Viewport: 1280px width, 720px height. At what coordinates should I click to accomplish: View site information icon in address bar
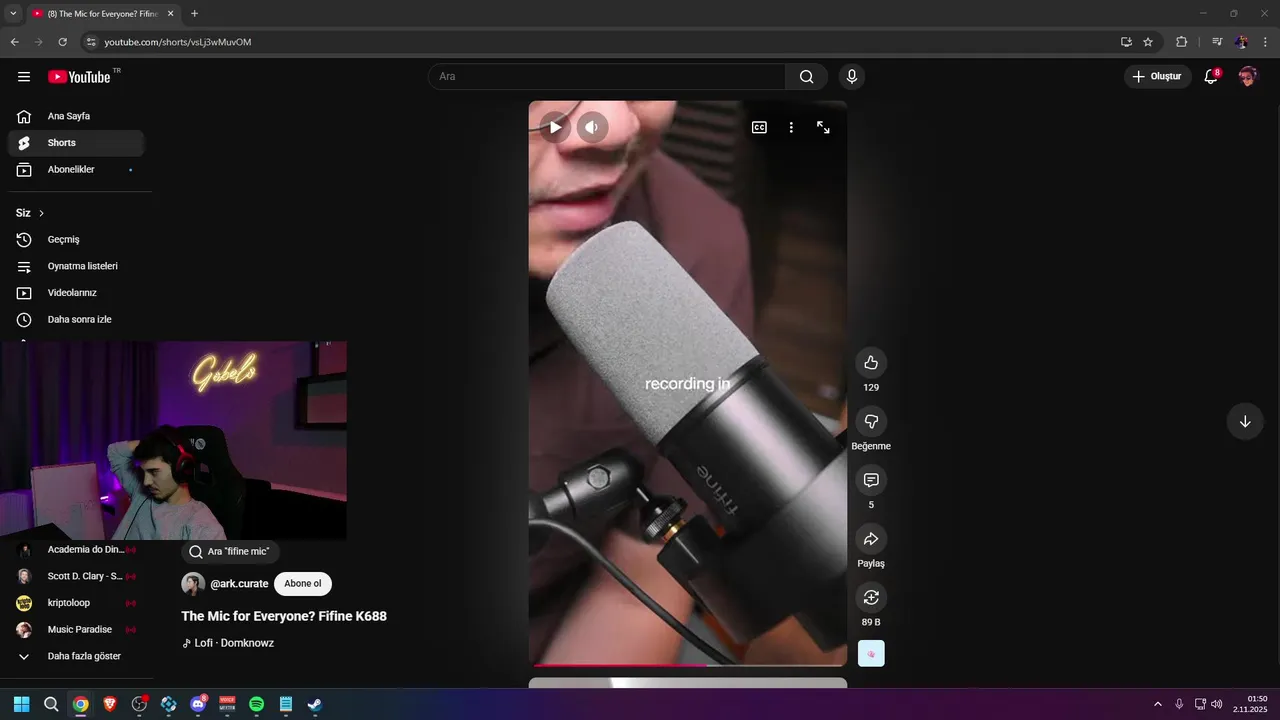pos(90,42)
